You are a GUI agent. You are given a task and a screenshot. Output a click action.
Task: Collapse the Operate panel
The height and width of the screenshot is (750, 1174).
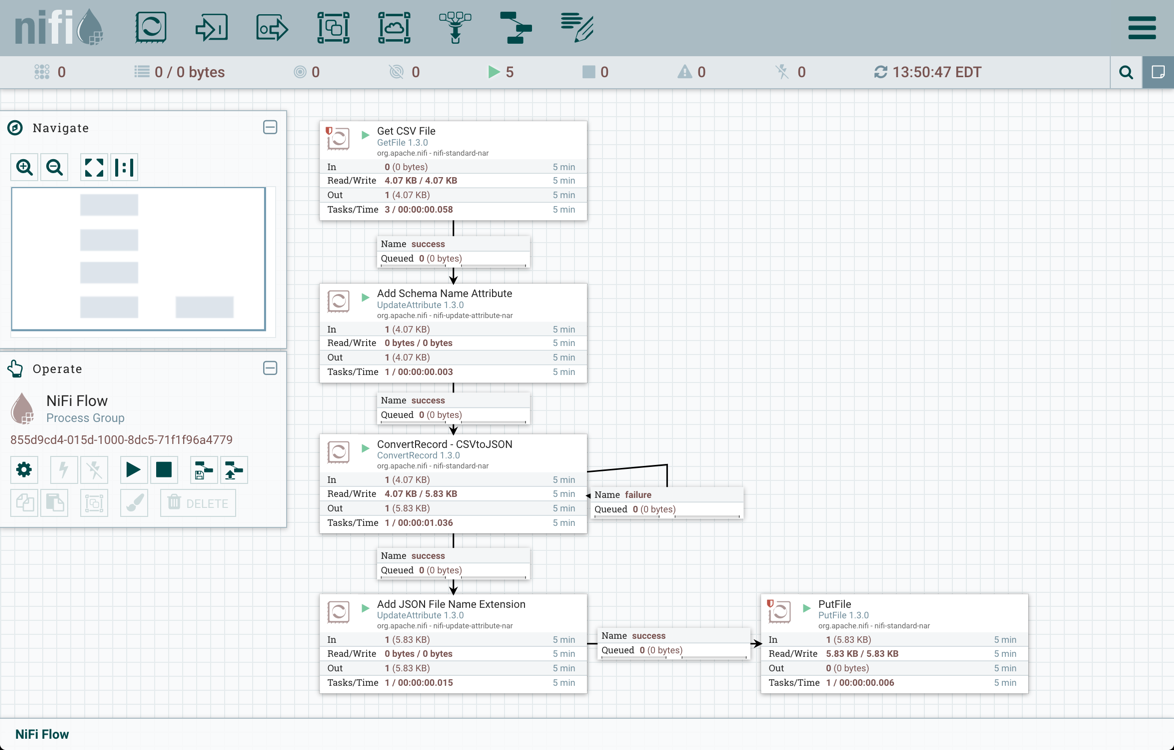tap(269, 368)
